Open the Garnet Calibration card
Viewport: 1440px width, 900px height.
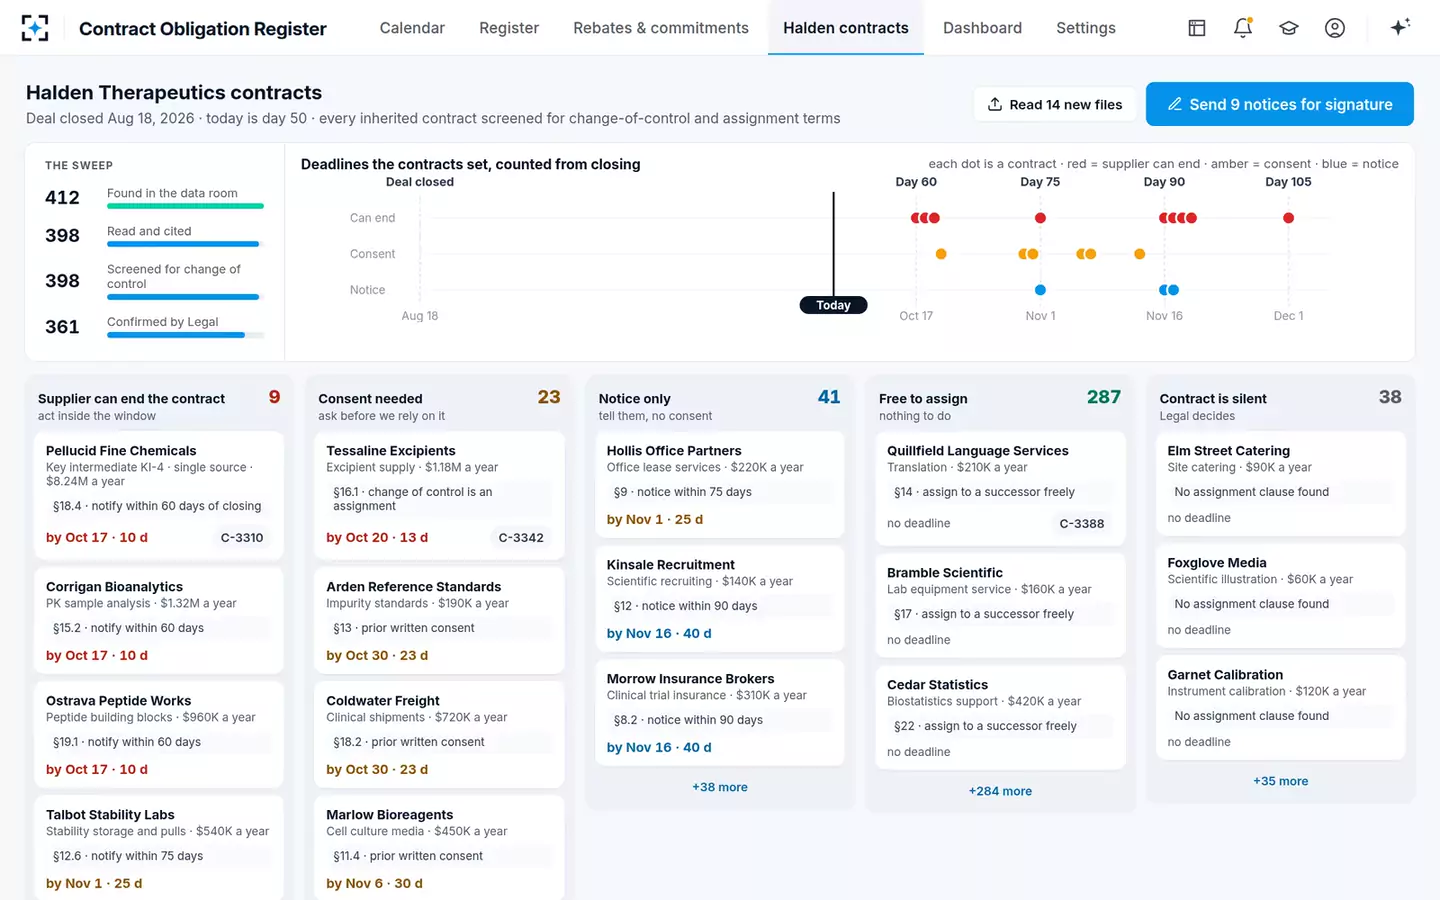click(x=1280, y=707)
